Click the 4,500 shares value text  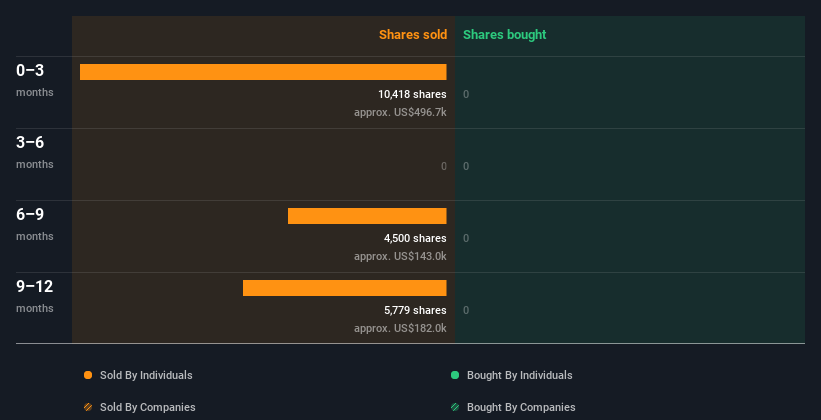coord(415,239)
